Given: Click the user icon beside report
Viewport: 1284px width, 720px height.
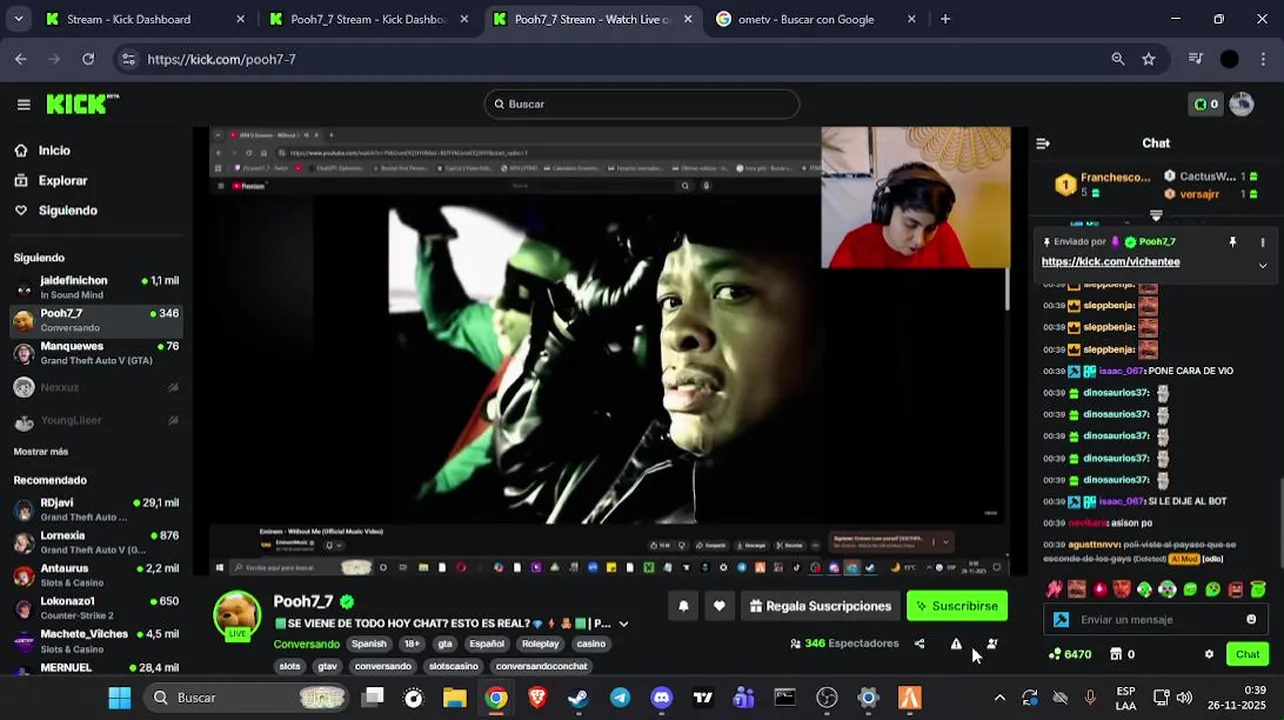Looking at the screenshot, I should coord(992,644).
